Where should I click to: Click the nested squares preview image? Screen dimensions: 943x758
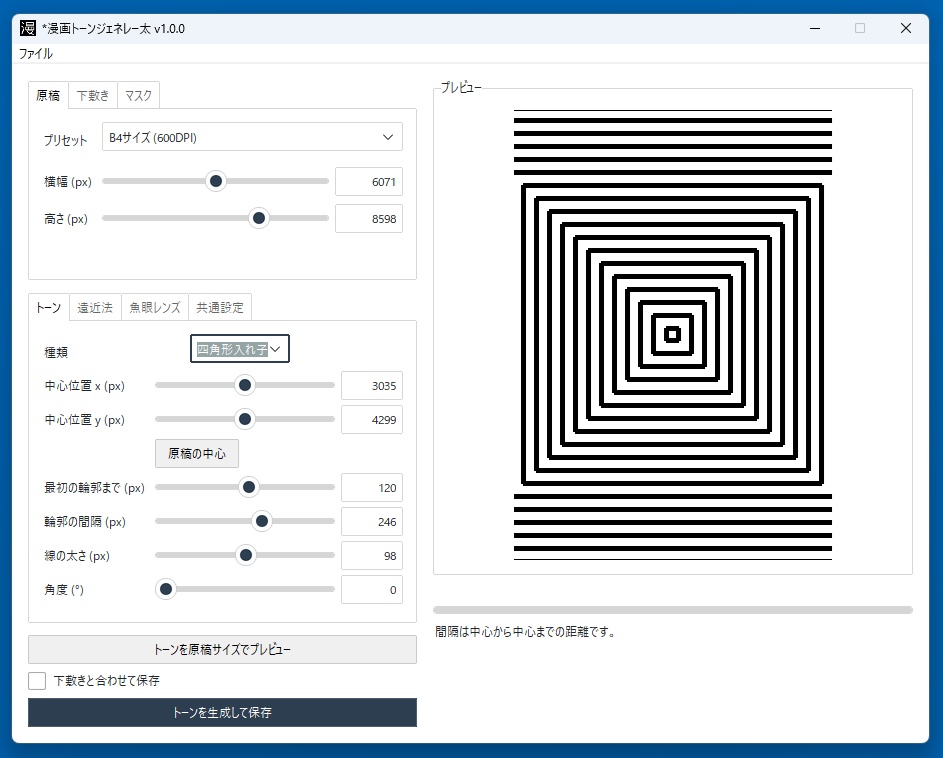[x=673, y=334]
